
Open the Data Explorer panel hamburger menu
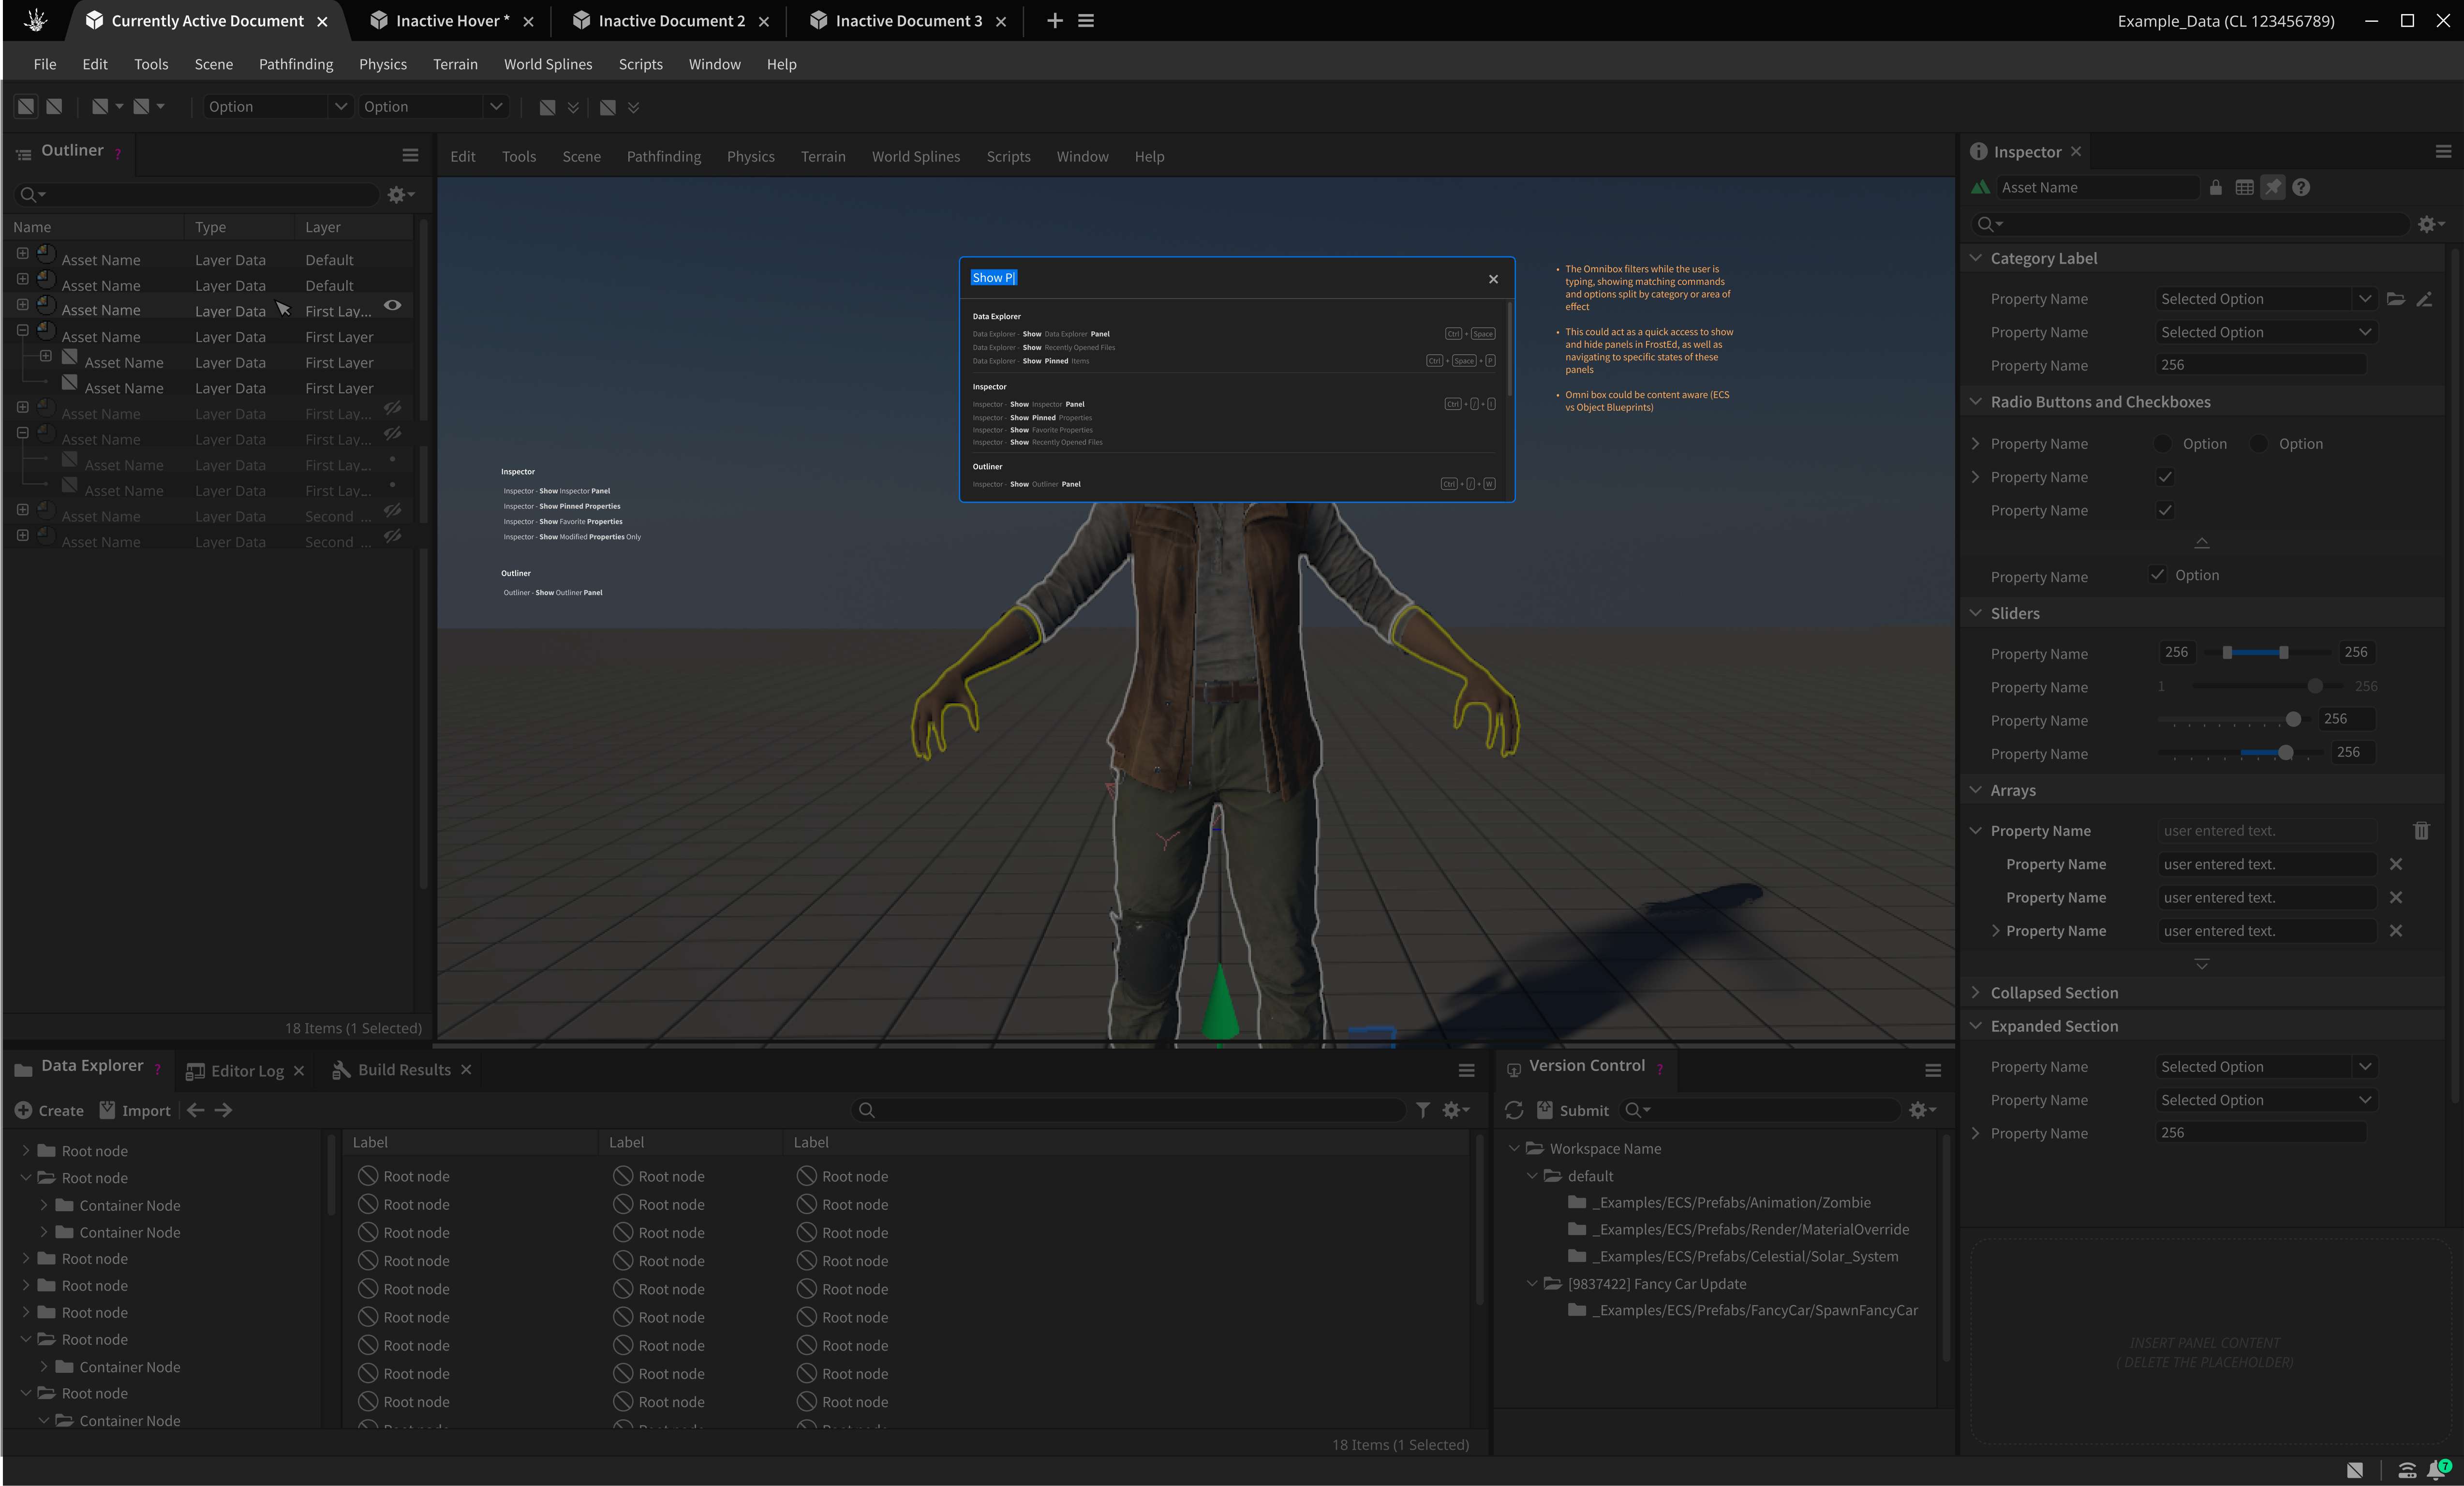pyautogui.click(x=1466, y=1070)
